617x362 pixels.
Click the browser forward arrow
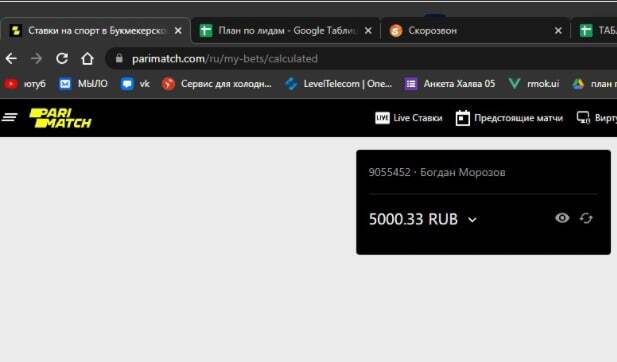coord(36,59)
